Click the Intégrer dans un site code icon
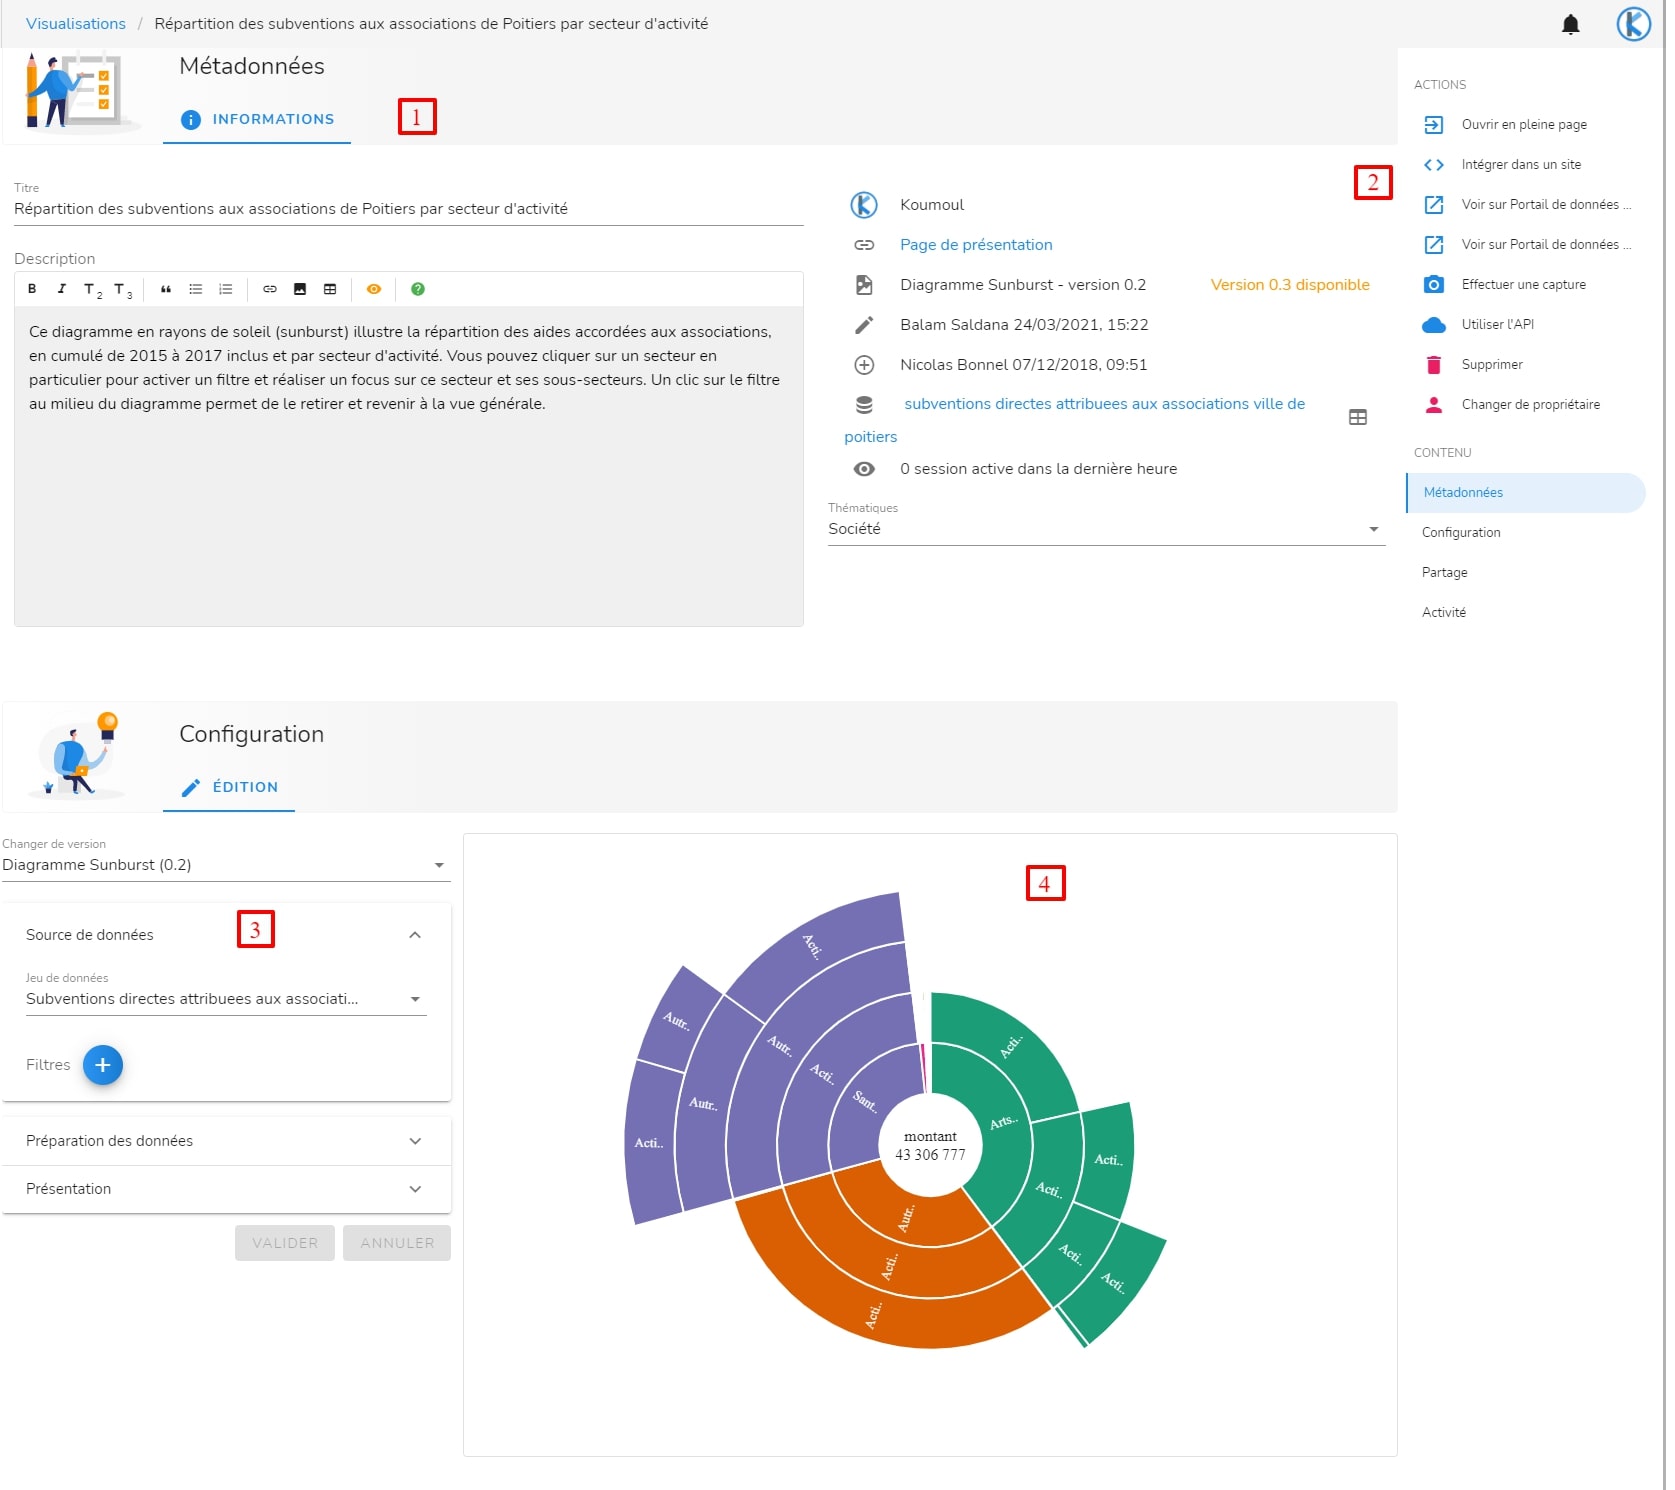 (x=1433, y=165)
